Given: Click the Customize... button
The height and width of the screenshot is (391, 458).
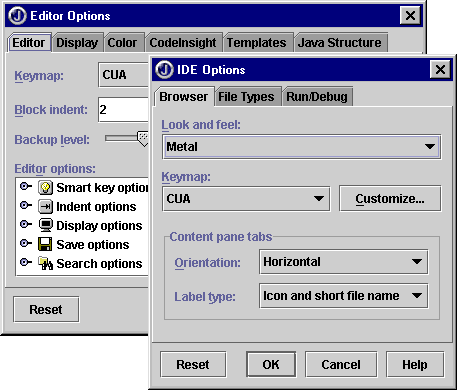Looking at the screenshot, I should 390,199.
